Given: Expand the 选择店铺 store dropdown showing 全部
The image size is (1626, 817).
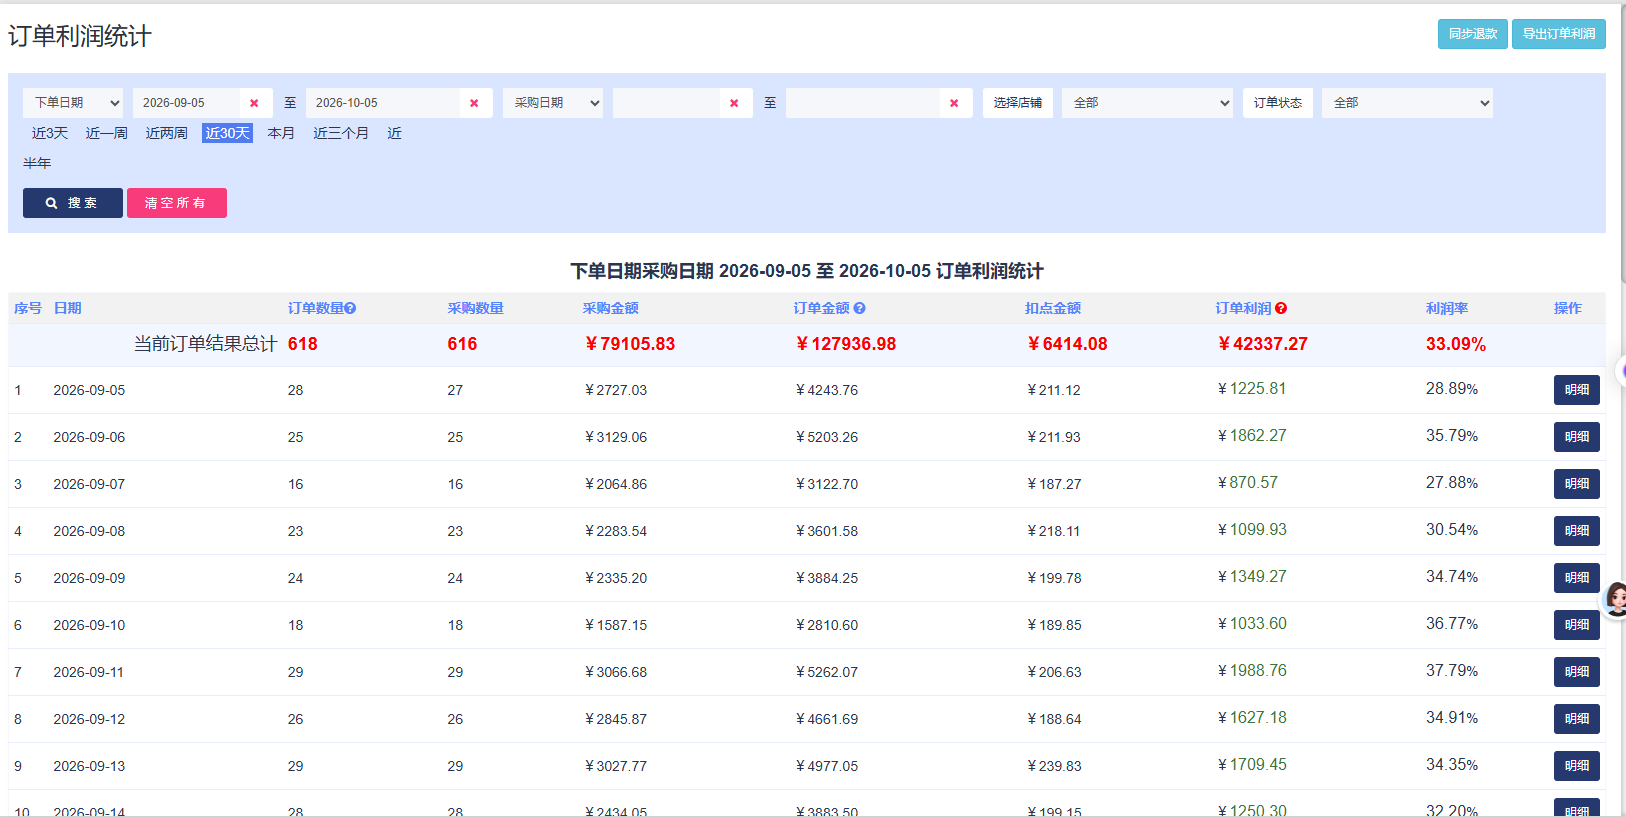Looking at the screenshot, I should pyautogui.click(x=1147, y=103).
